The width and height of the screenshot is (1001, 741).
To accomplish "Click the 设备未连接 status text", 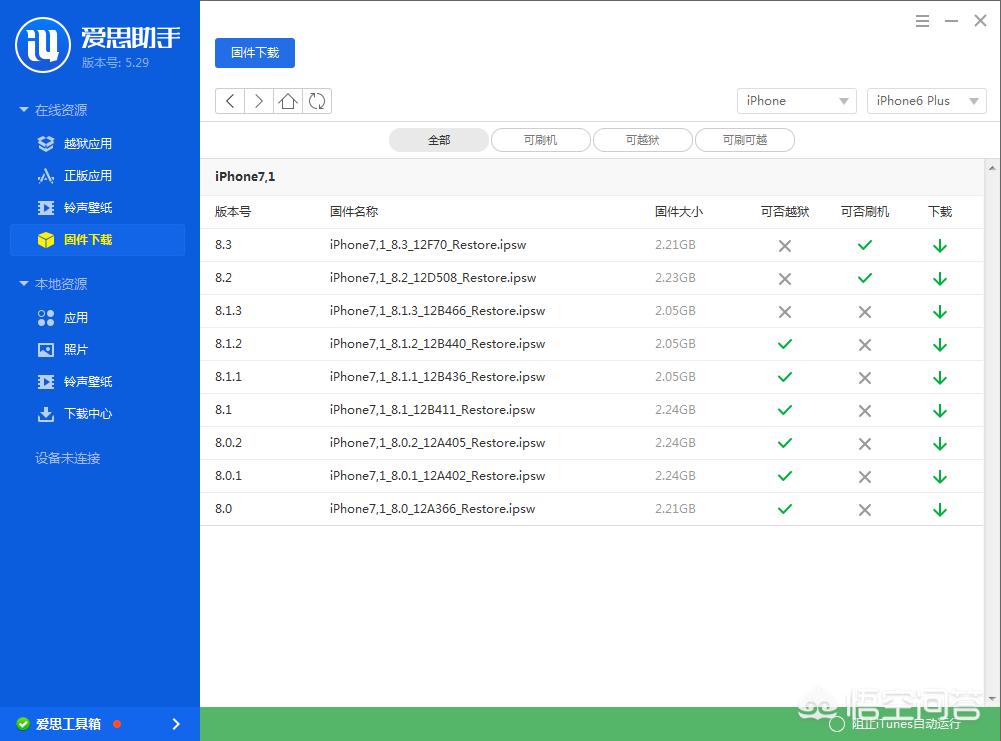I will point(68,458).
